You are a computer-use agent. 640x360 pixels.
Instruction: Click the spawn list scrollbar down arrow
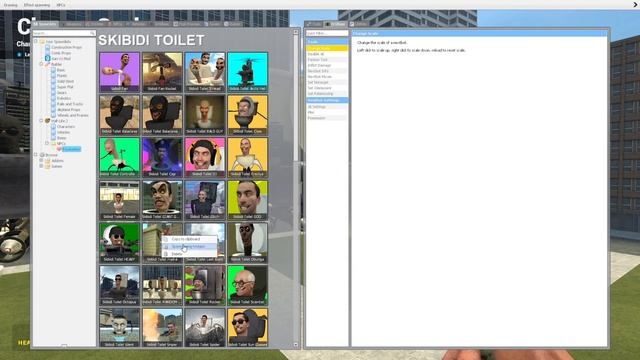(296, 345)
